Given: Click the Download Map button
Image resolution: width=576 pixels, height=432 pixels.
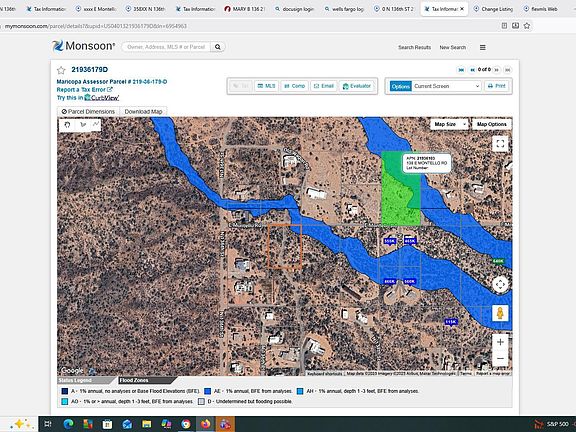Looking at the screenshot, I should click(143, 112).
